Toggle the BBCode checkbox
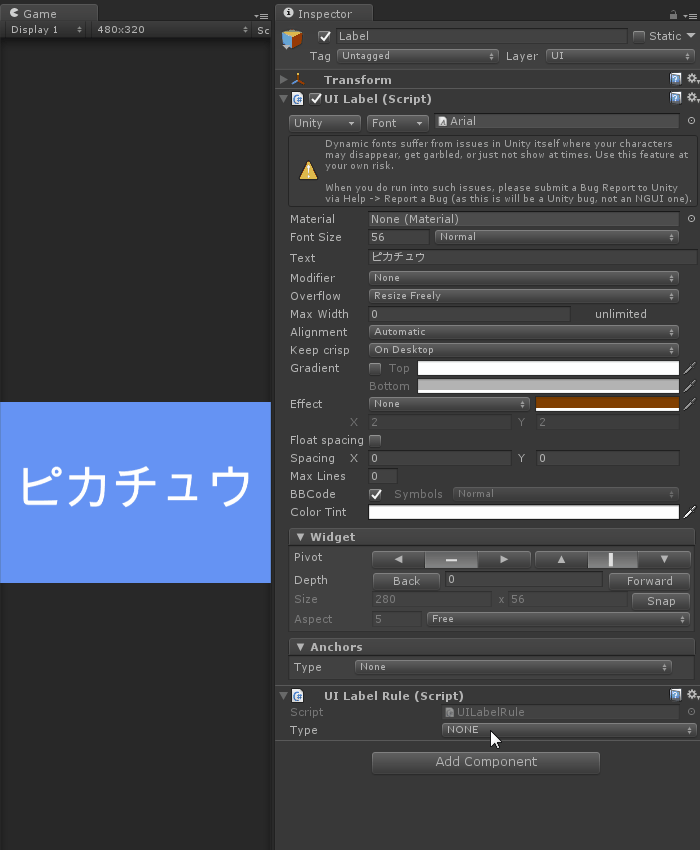This screenshot has height=850, width=700. (x=375, y=494)
